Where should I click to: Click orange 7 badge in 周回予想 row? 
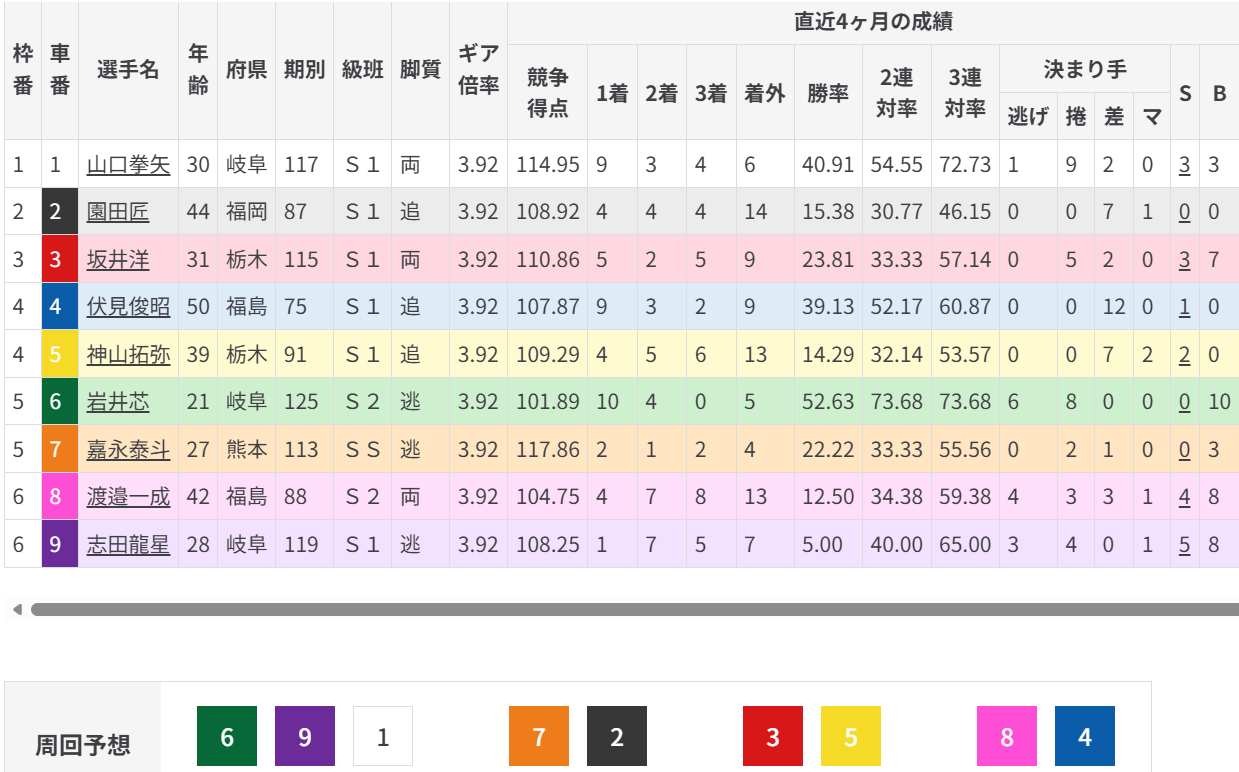click(539, 737)
